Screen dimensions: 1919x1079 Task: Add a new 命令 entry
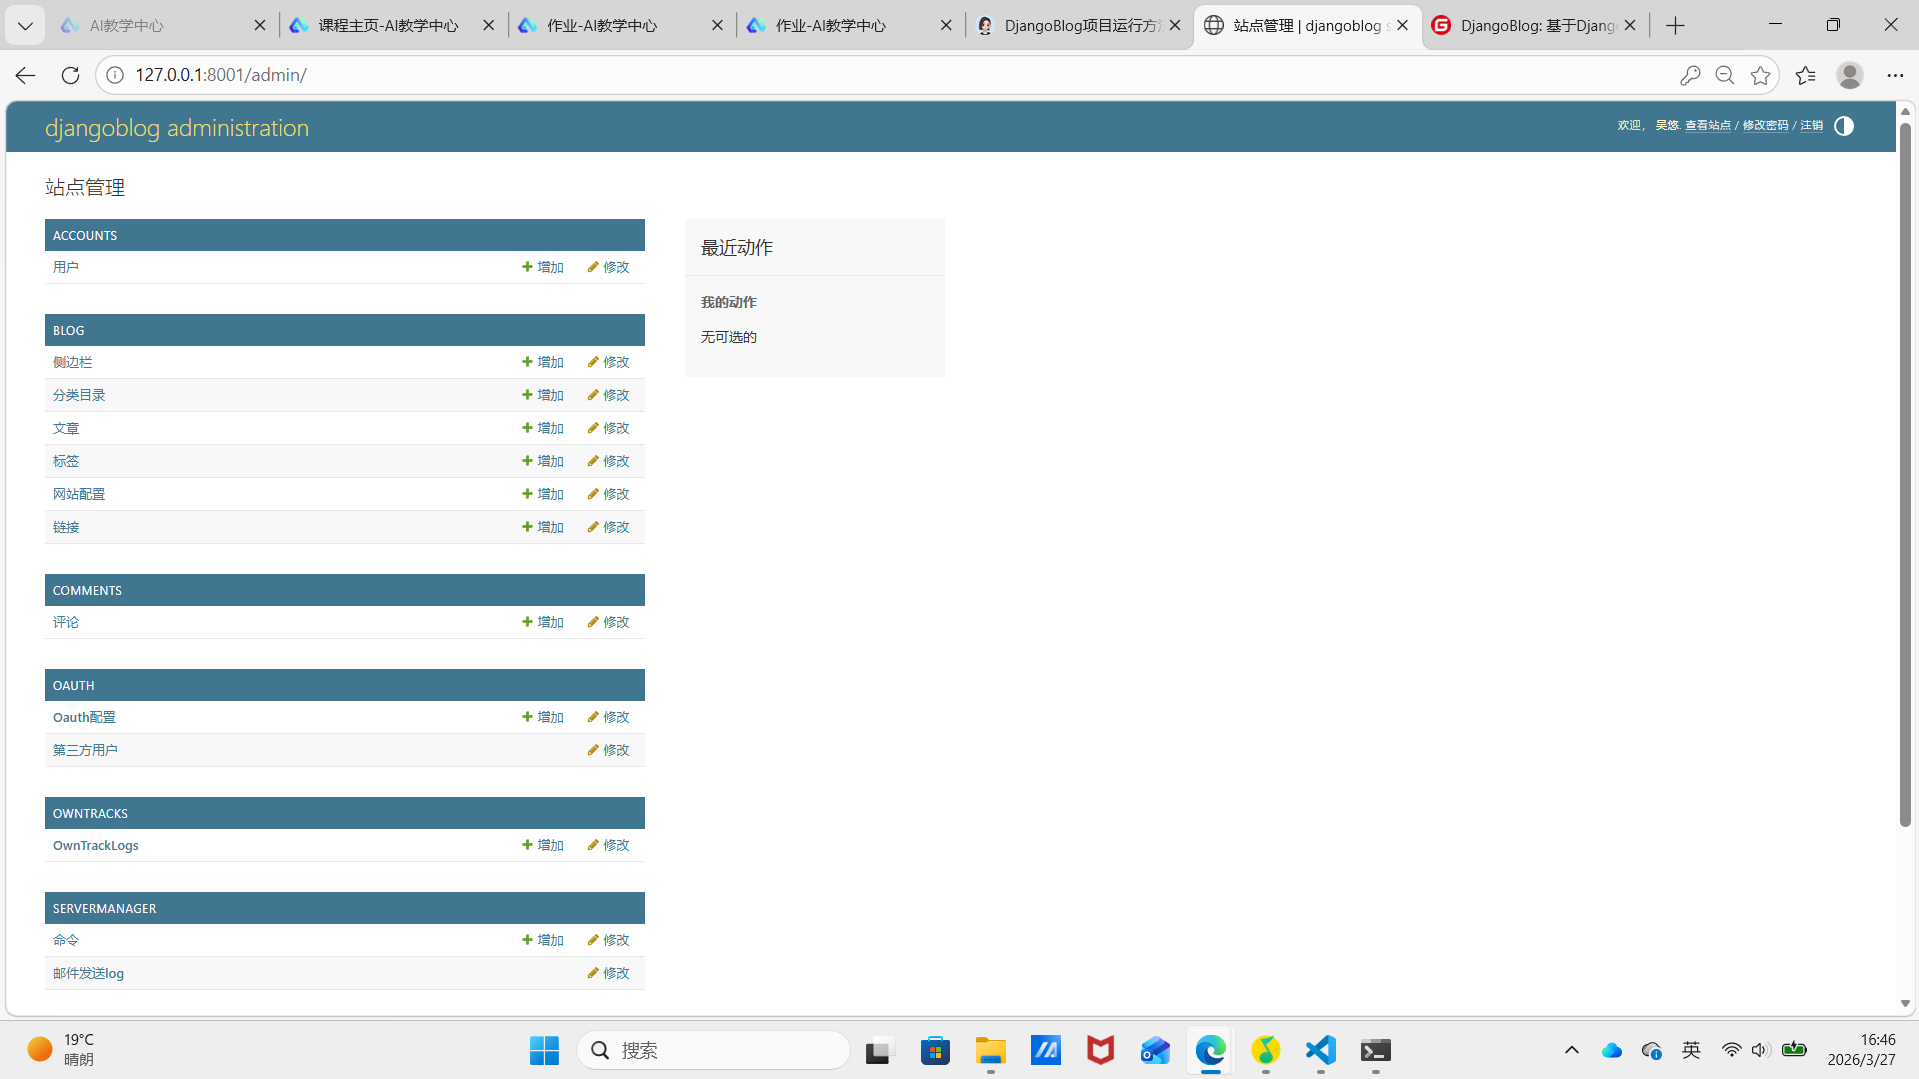click(543, 940)
